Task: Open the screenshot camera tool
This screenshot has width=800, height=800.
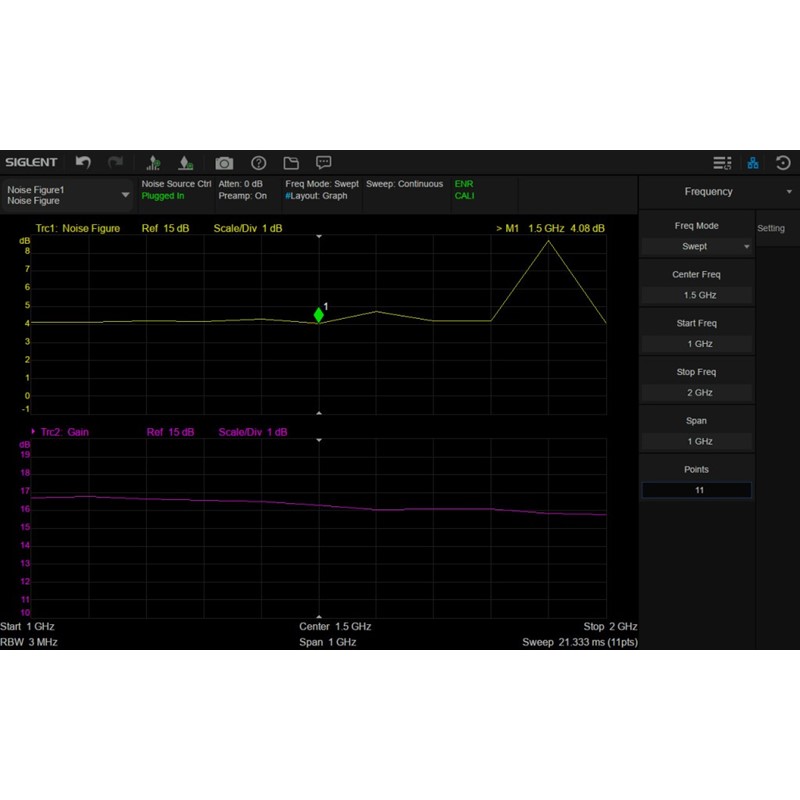Action: tap(224, 163)
